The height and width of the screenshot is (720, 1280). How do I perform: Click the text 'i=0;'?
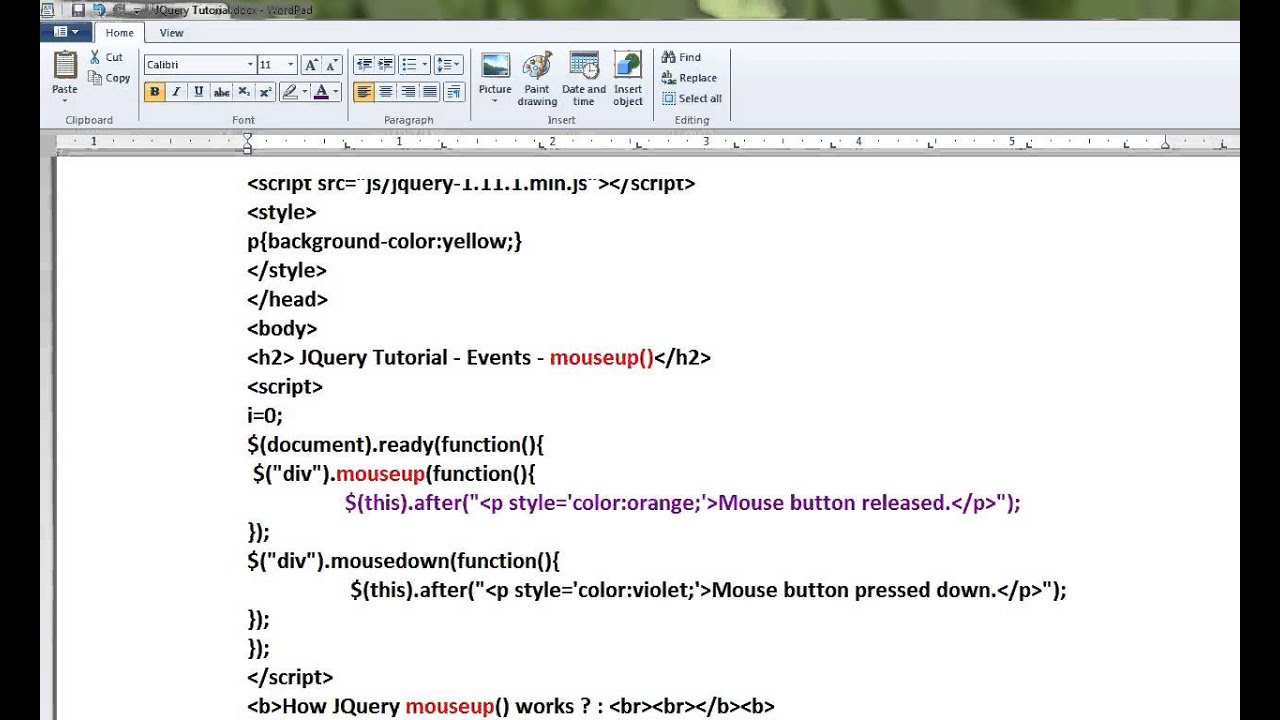pos(265,415)
